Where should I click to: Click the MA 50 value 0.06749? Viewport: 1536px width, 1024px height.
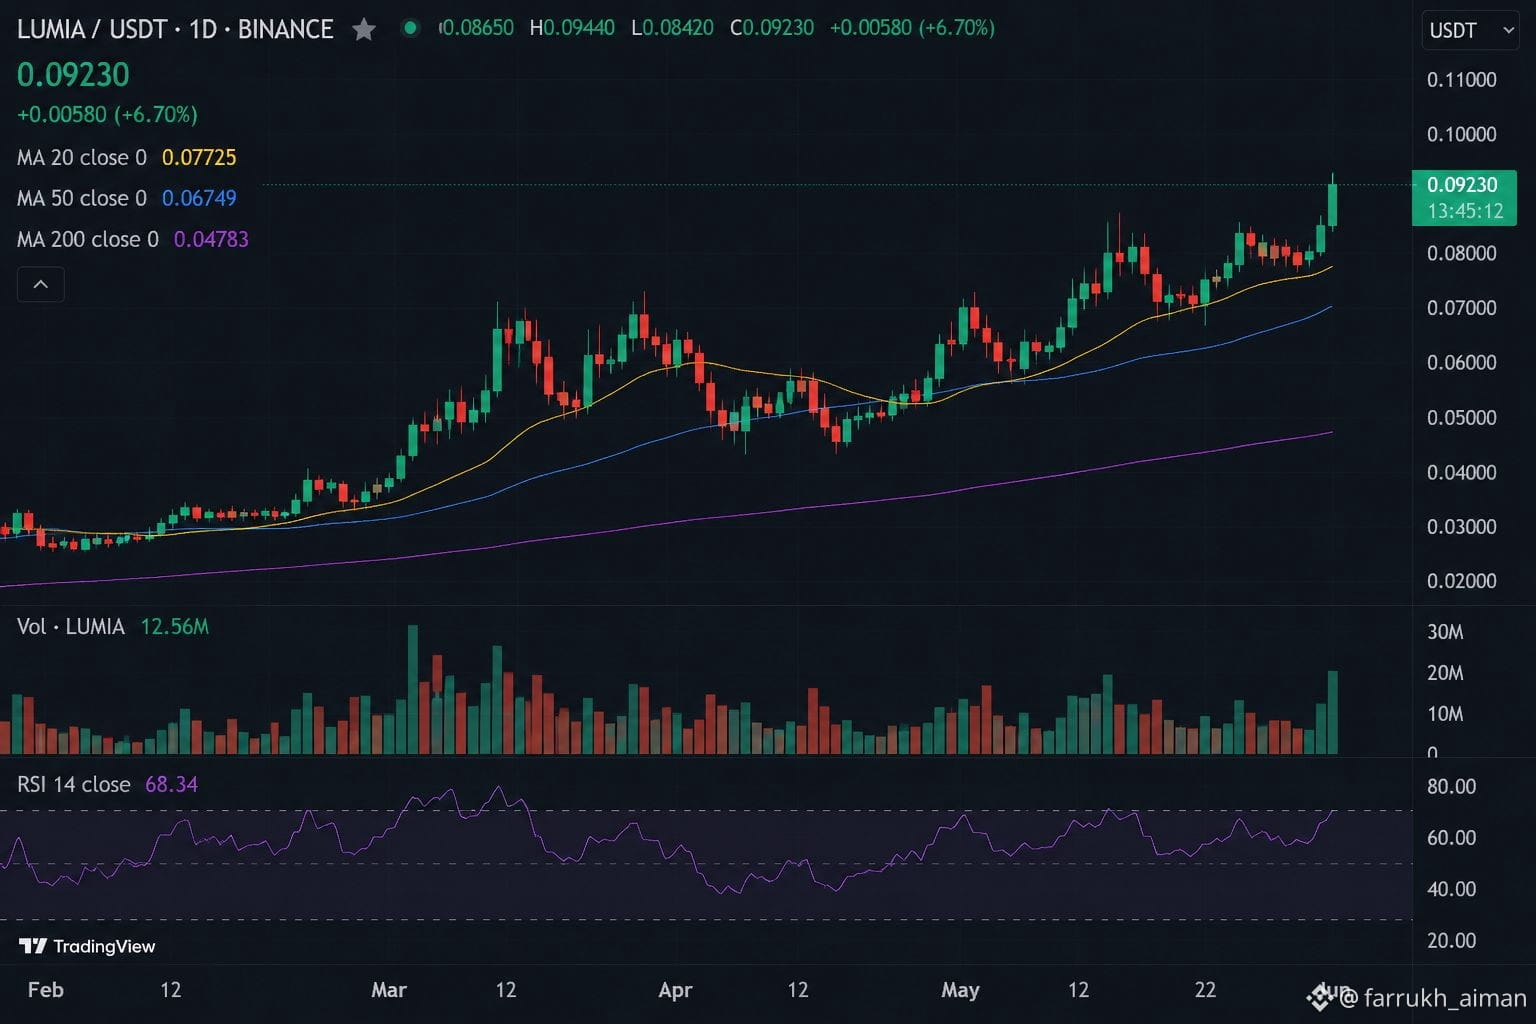(x=199, y=198)
